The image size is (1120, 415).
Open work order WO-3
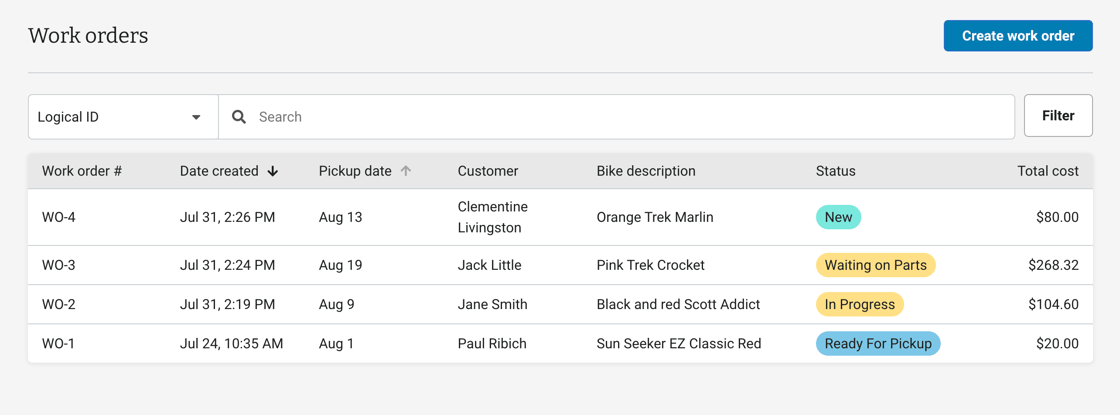click(59, 265)
